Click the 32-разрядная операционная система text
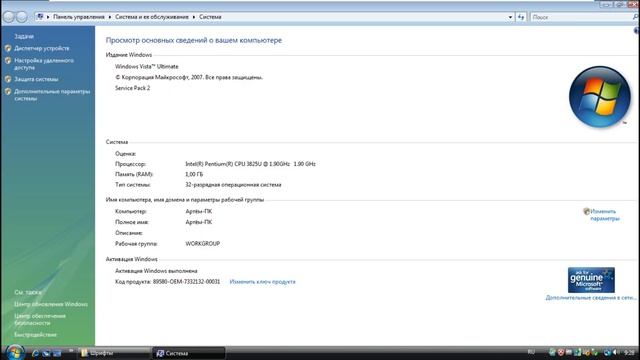The image size is (640, 360). point(233,184)
